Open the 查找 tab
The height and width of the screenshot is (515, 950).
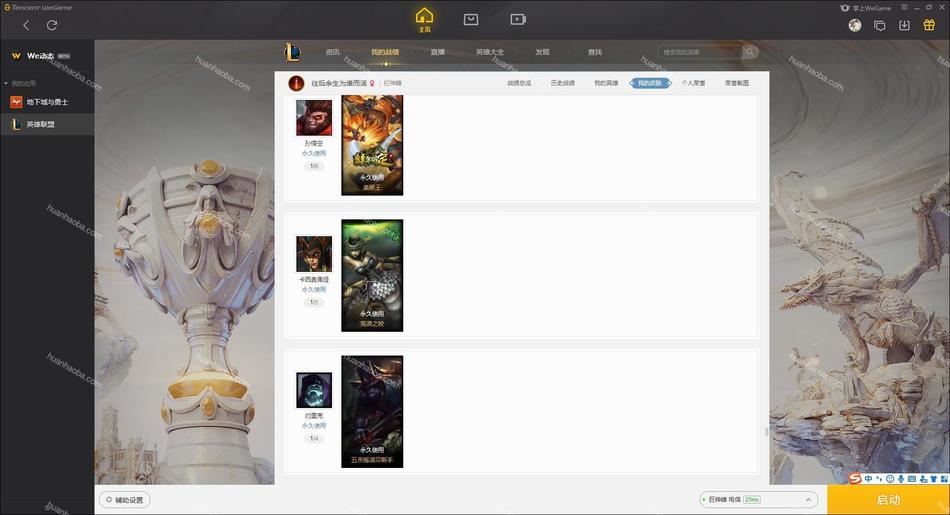click(595, 52)
